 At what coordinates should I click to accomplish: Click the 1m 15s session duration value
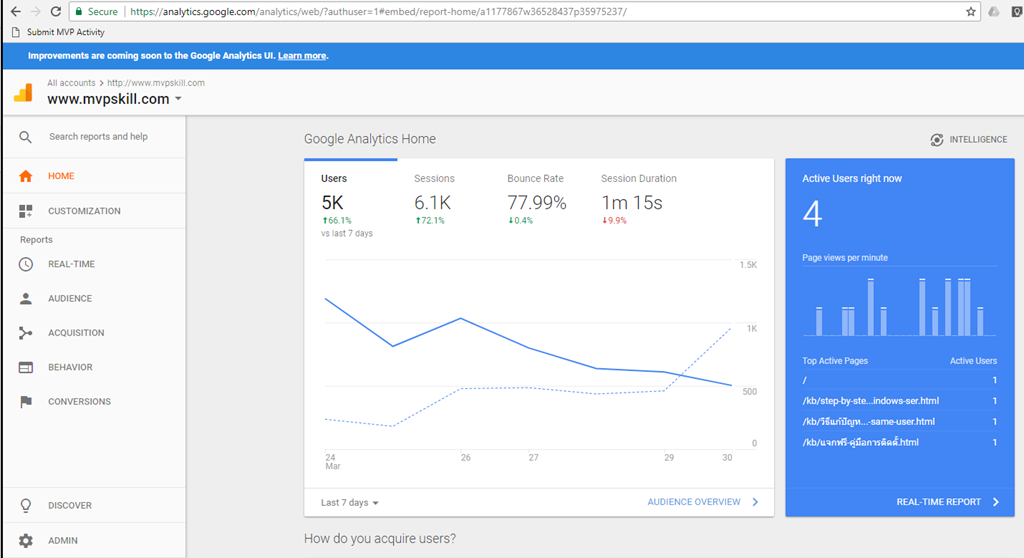pos(632,203)
